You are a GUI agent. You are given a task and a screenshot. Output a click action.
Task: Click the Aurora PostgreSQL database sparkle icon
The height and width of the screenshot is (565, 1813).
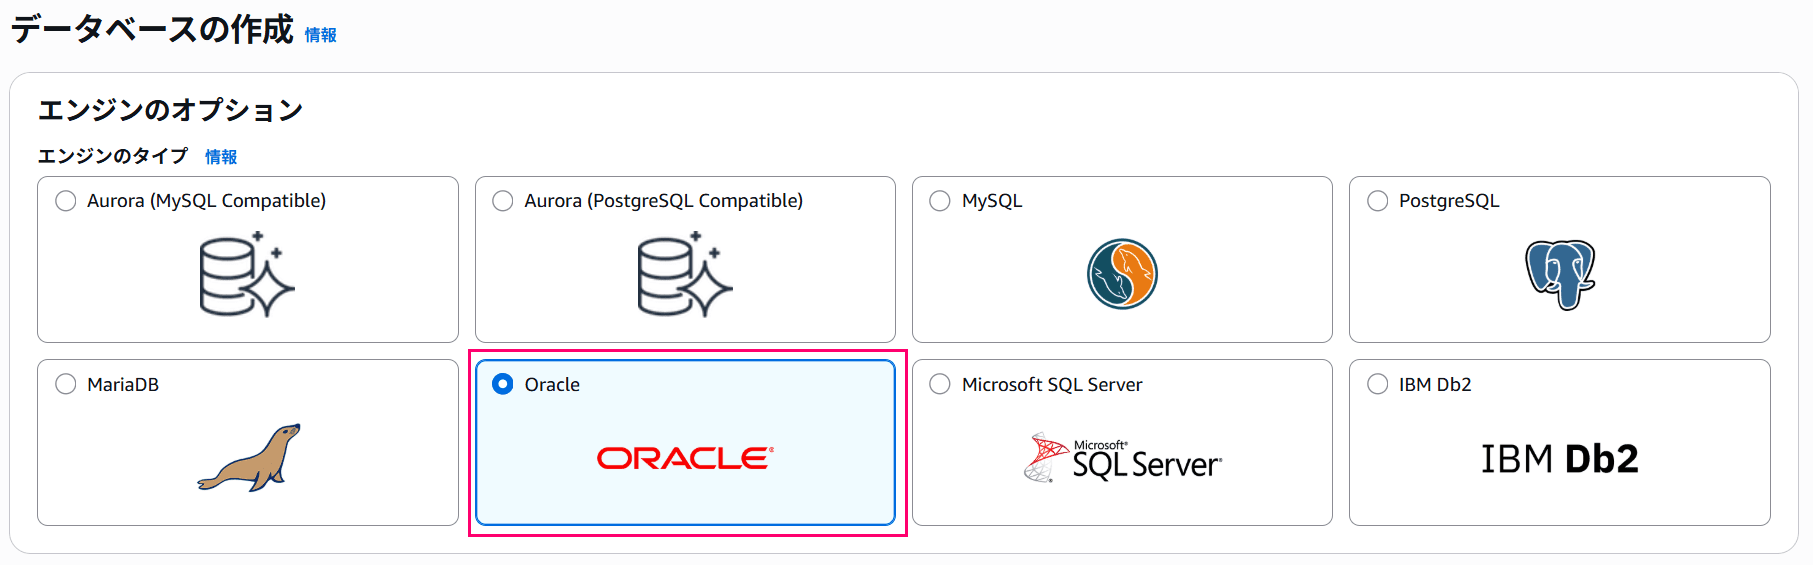685,275
